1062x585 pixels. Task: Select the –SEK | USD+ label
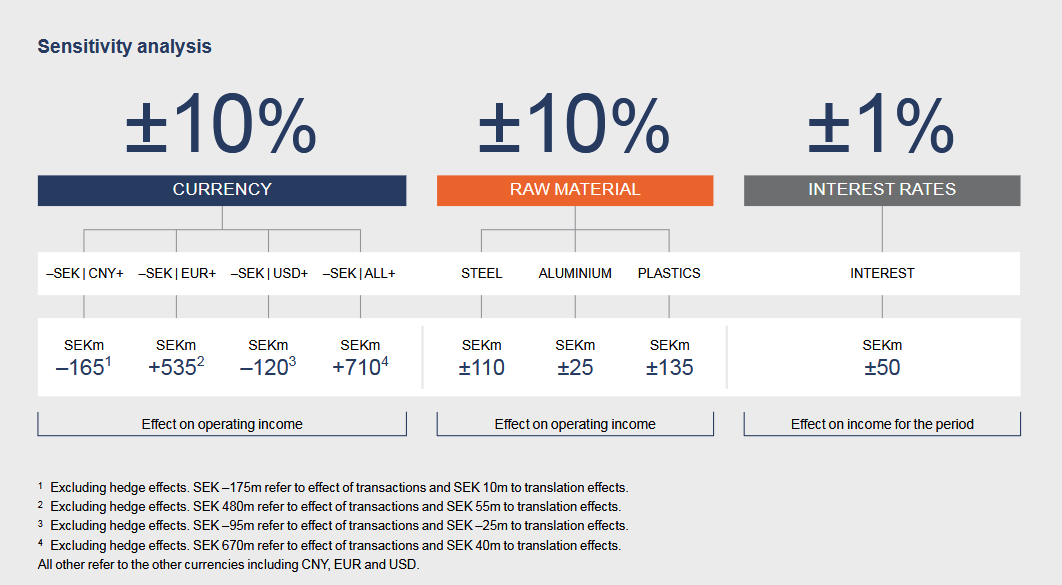click(x=269, y=273)
